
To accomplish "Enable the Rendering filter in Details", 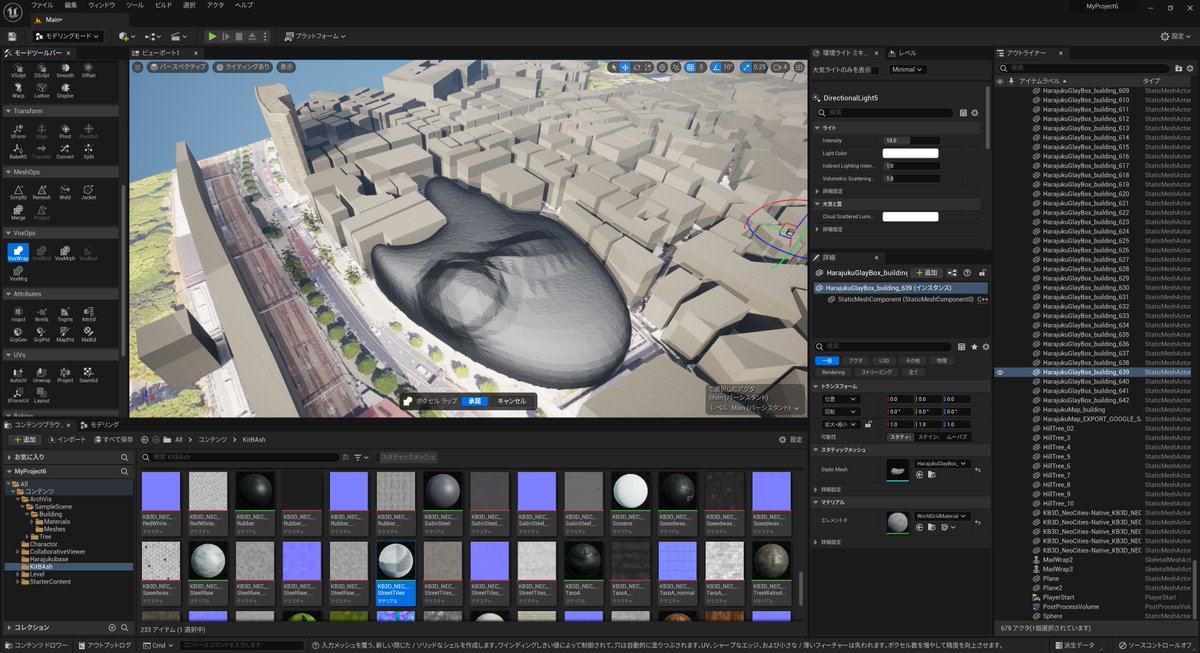I will point(833,371).
